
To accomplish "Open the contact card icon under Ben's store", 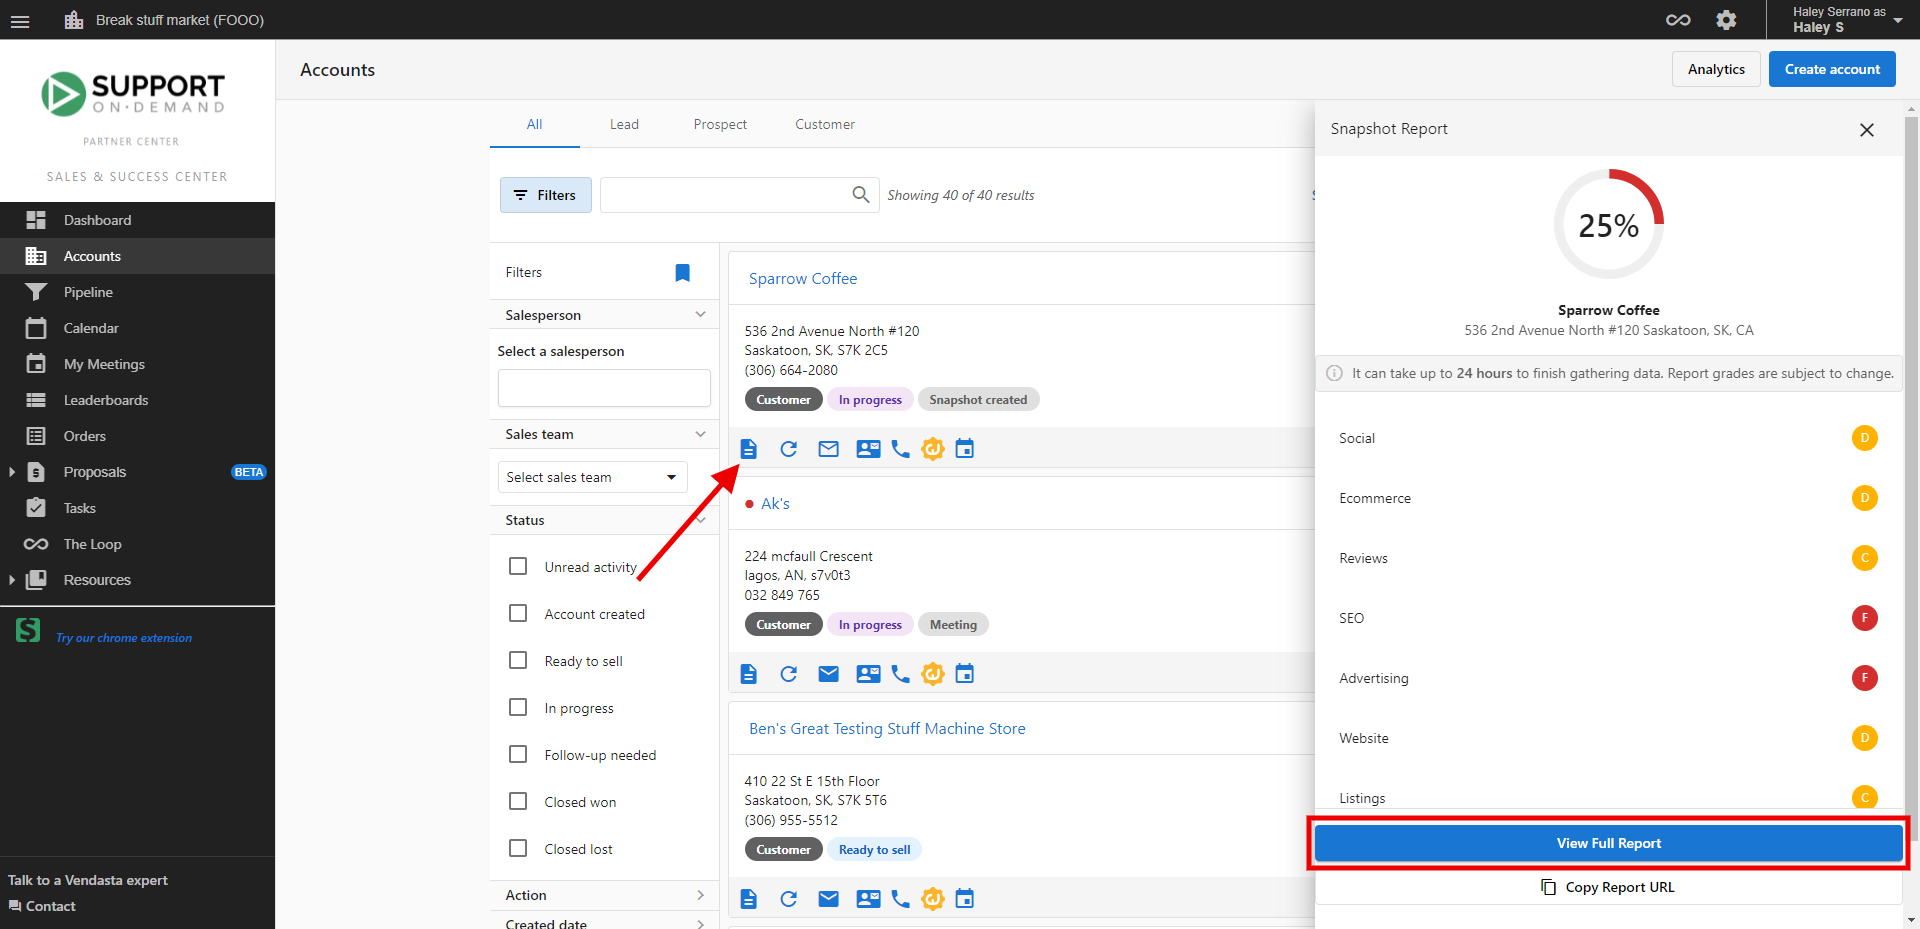I will pyautogui.click(x=867, y=898).
